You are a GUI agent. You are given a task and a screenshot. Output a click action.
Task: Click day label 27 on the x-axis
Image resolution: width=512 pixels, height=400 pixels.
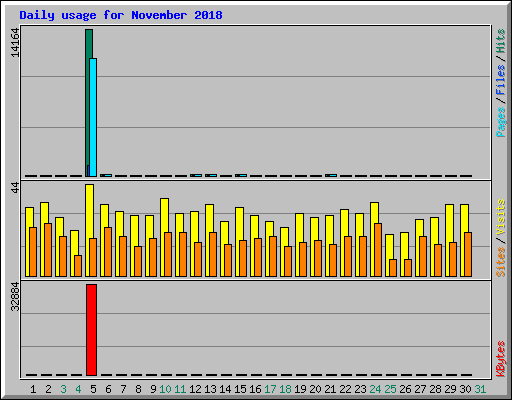click(x=420, y=389)
